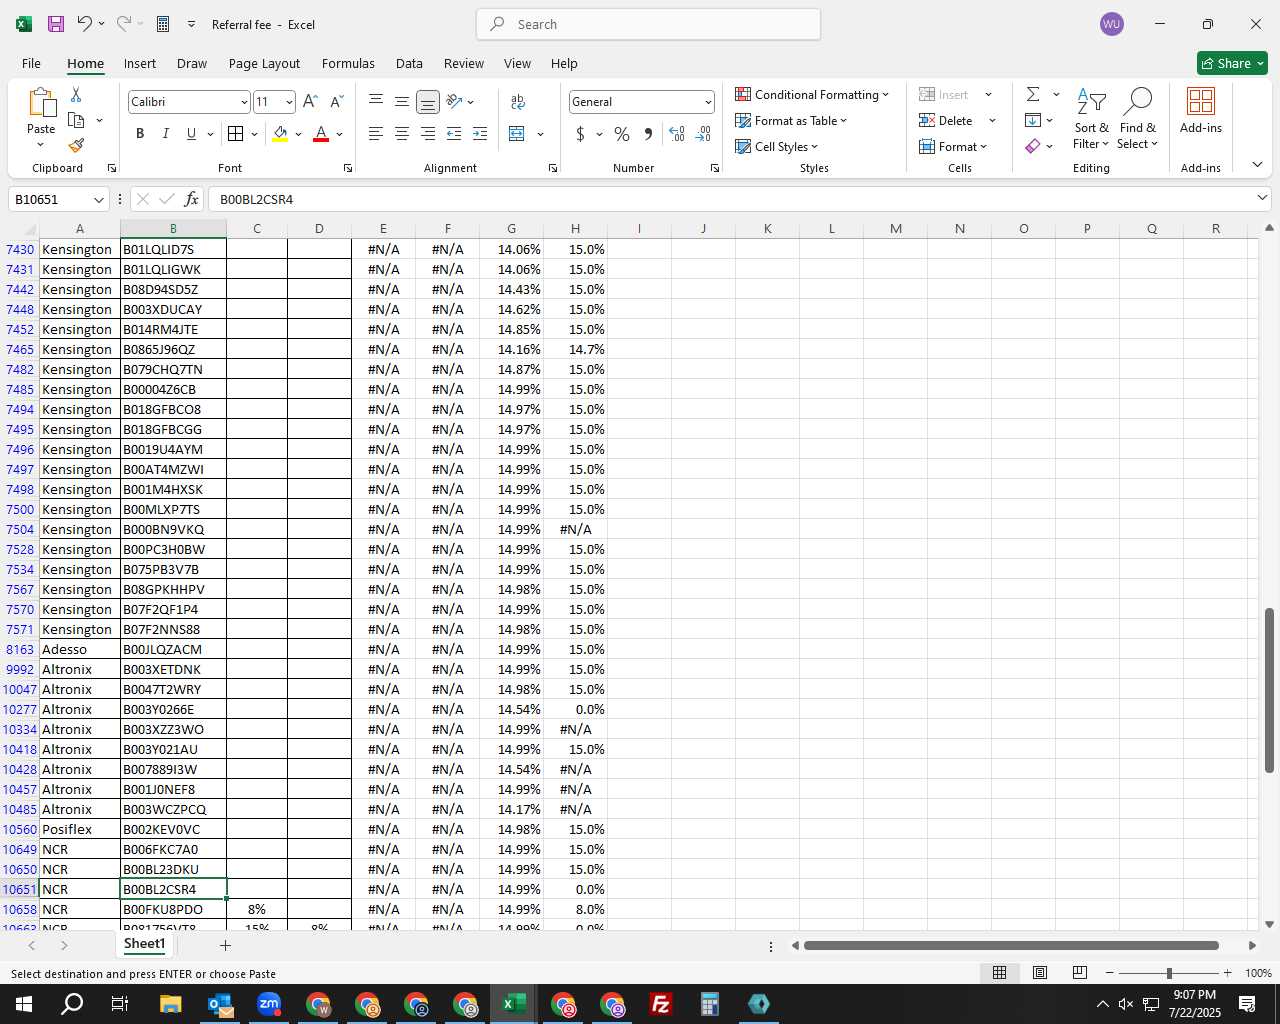
Task: Toggle Top Align alignment
Action: coord(376,102)
